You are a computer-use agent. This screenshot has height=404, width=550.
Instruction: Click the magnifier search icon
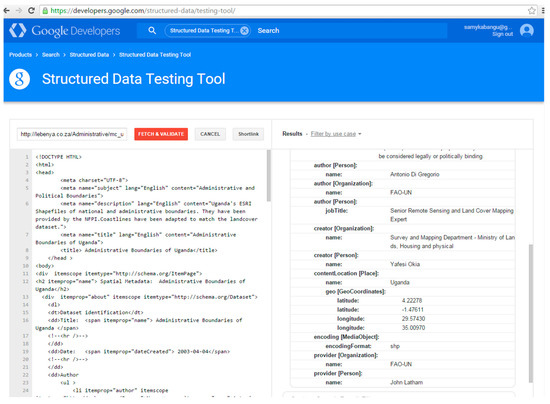click(152, 31)
